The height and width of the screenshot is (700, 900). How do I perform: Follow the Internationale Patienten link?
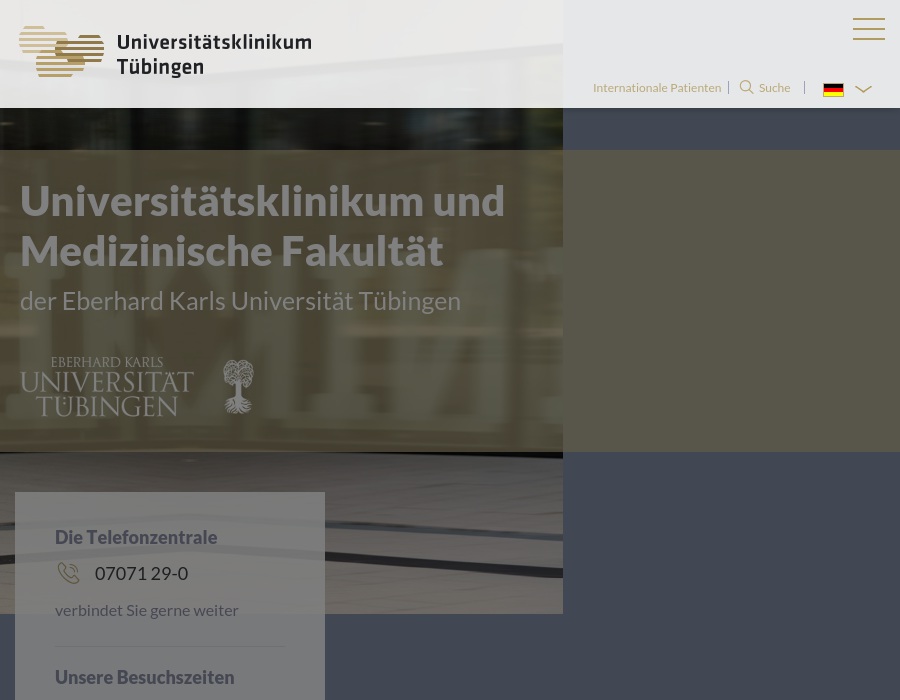click(x=657, y=87)
